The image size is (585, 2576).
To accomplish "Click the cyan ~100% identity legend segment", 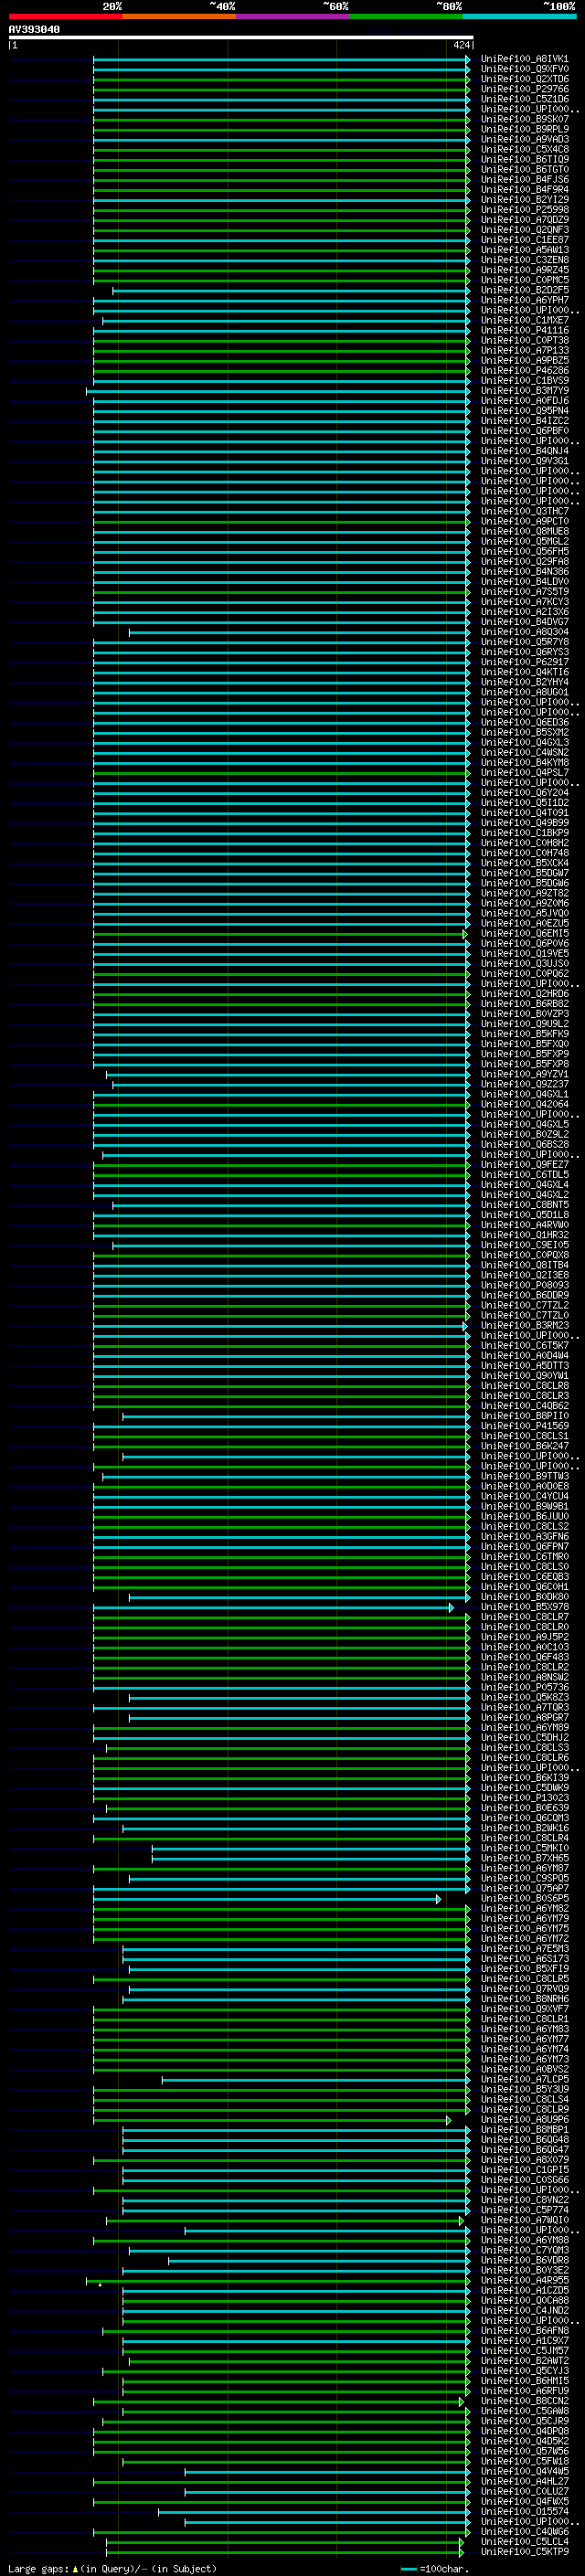I will click(520, 16).
